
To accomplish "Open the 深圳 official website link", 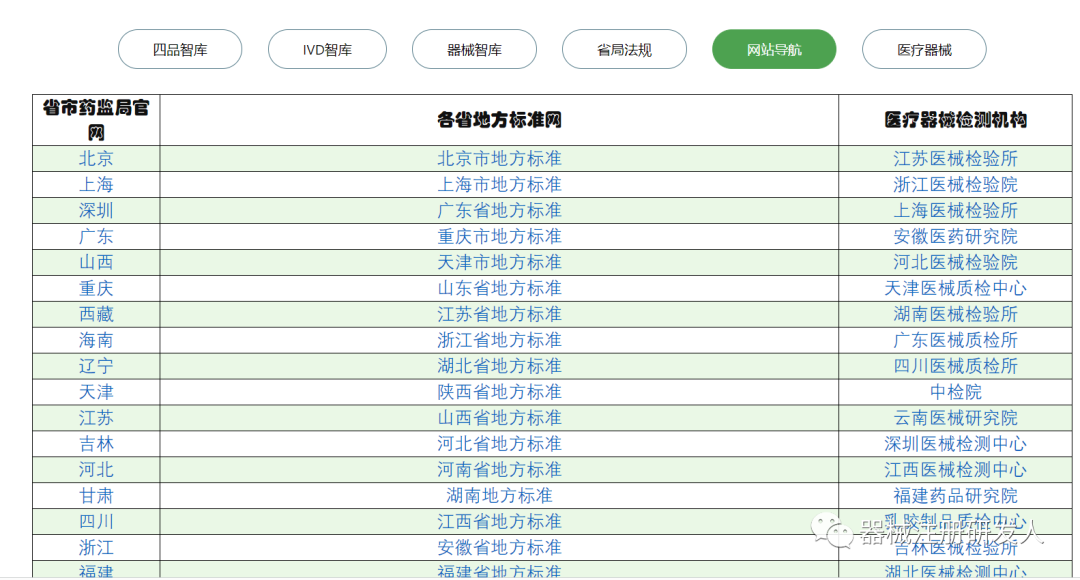I will [97, 210].
